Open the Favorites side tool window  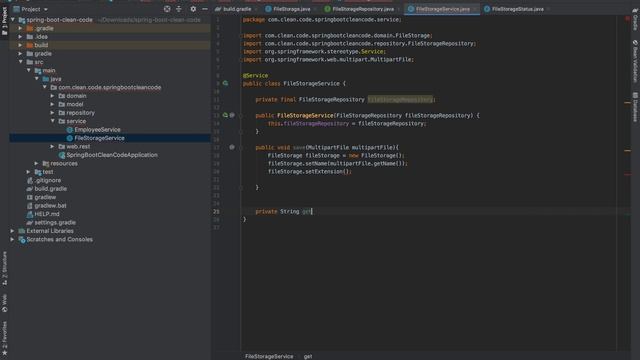[x=4, y=338]
